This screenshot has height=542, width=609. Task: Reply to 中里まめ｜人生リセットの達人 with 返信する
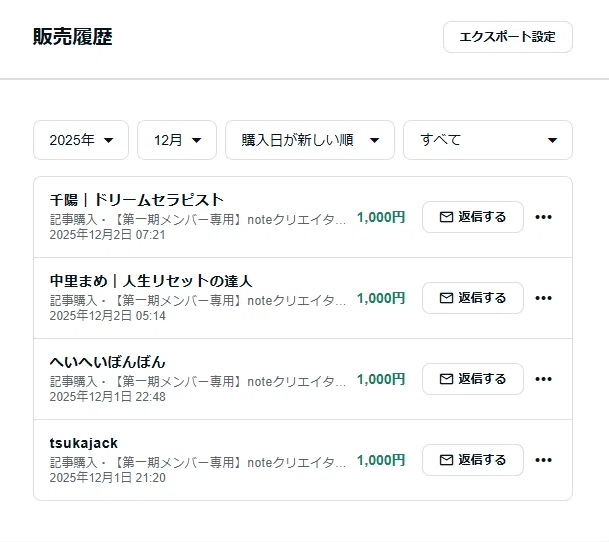tap(473, 298)
